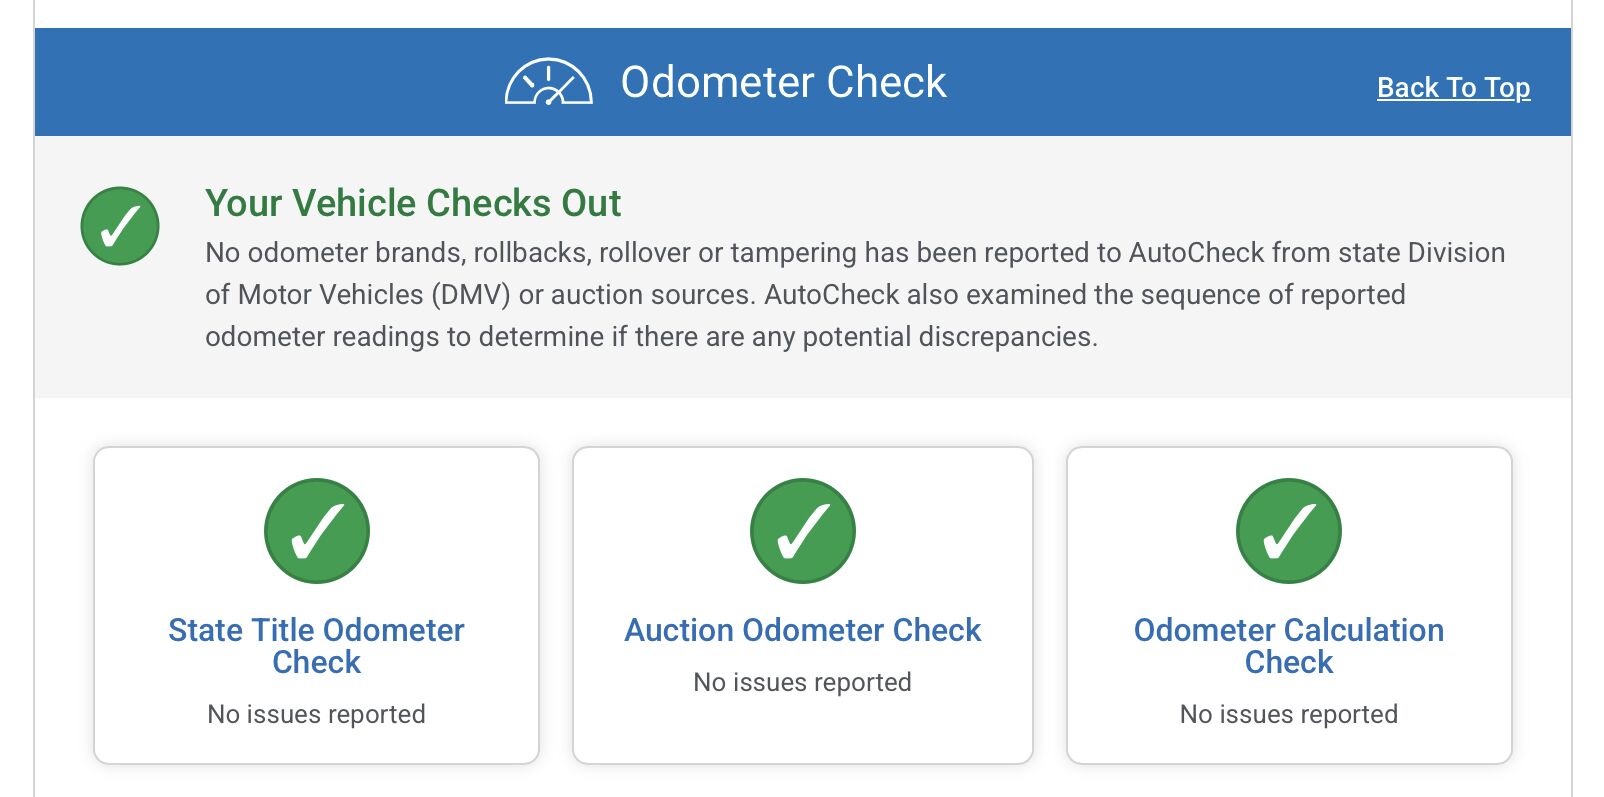Click the green checkmark beside Your Vehicle Checks Out
1604x797 pixels.
[118, 226]
